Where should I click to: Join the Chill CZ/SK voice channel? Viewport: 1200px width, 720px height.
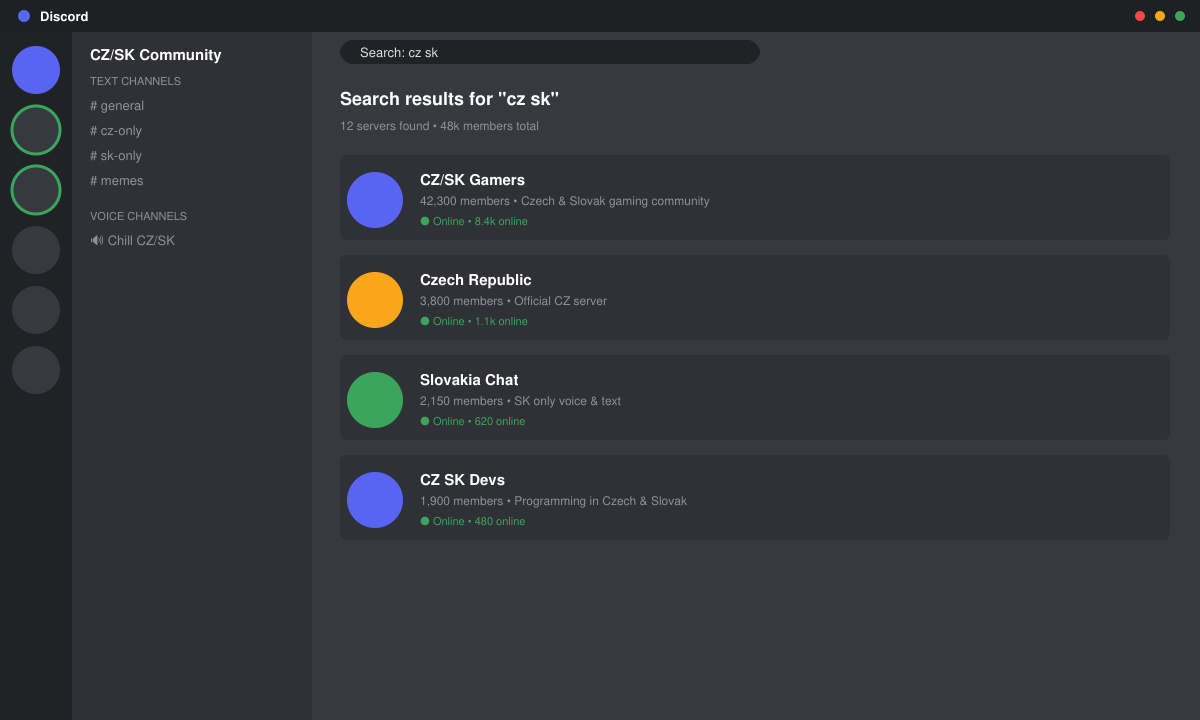click(132, 241)
